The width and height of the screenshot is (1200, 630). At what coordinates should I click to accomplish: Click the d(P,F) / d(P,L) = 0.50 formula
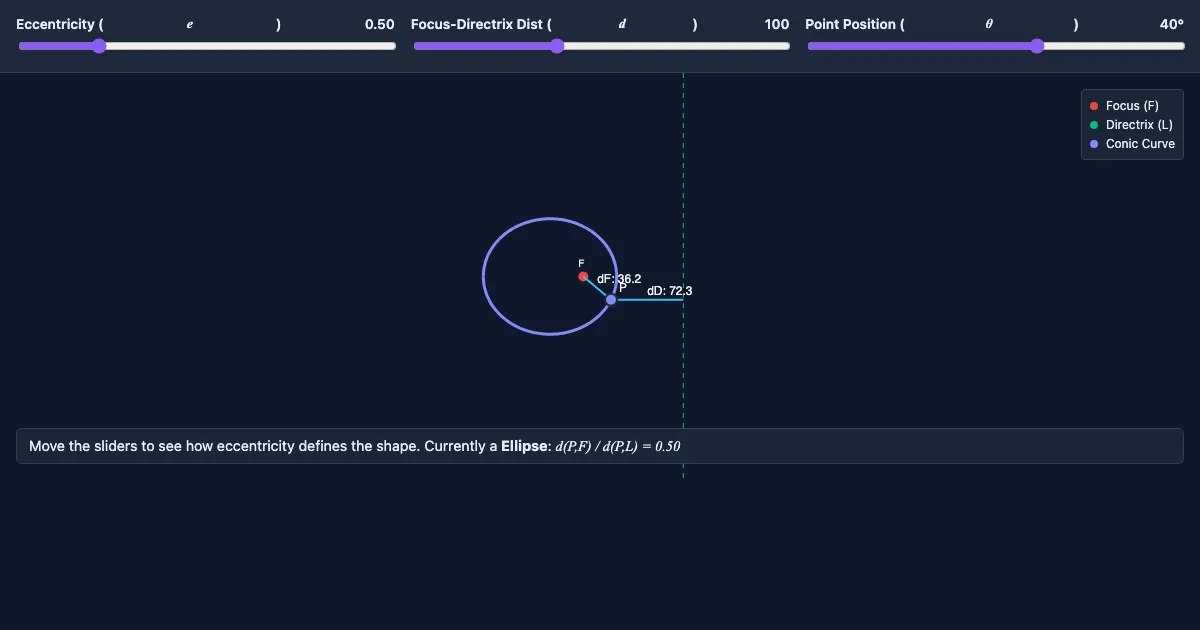coord(618,446)
